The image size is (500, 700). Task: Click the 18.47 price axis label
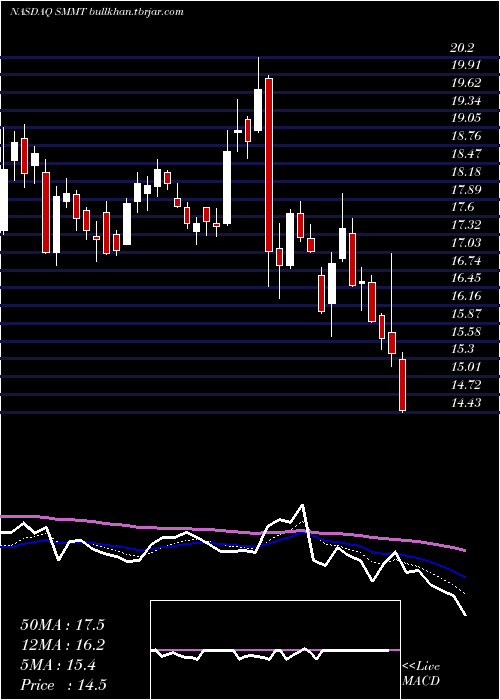466,154
